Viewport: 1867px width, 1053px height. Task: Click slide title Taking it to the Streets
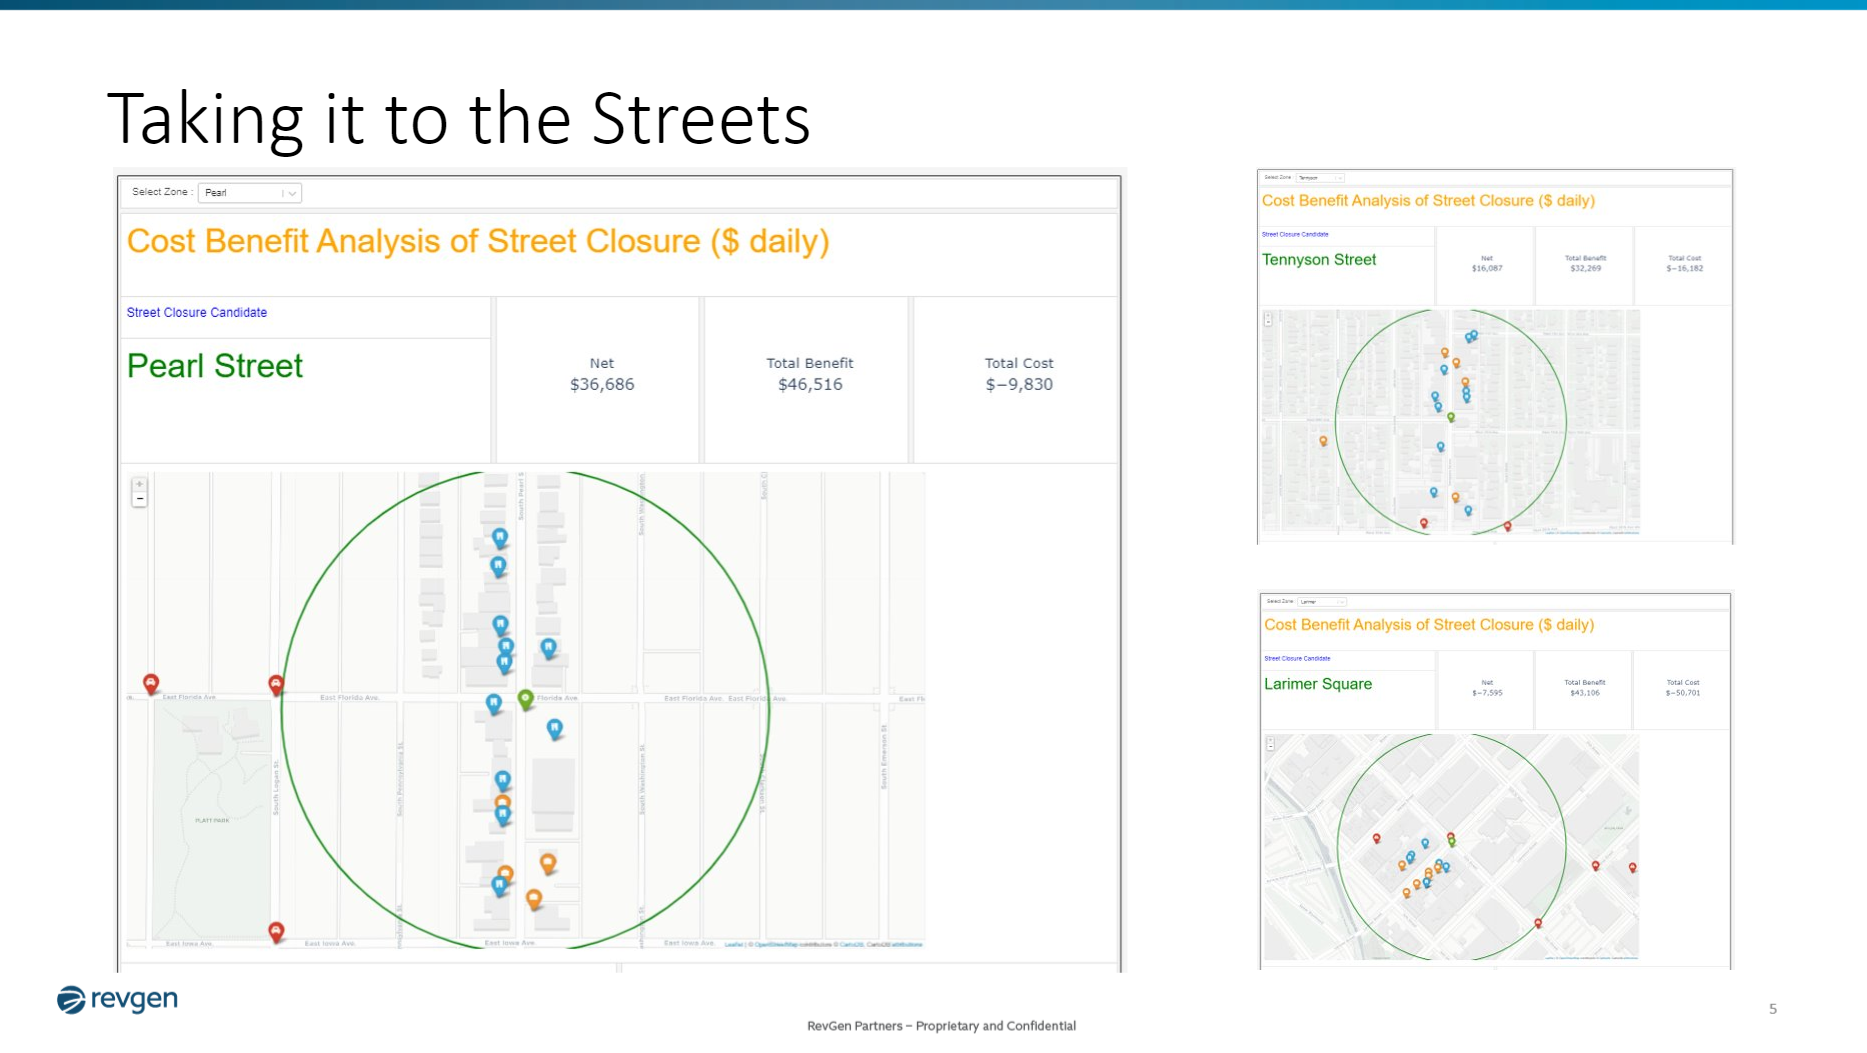point(458,119)
